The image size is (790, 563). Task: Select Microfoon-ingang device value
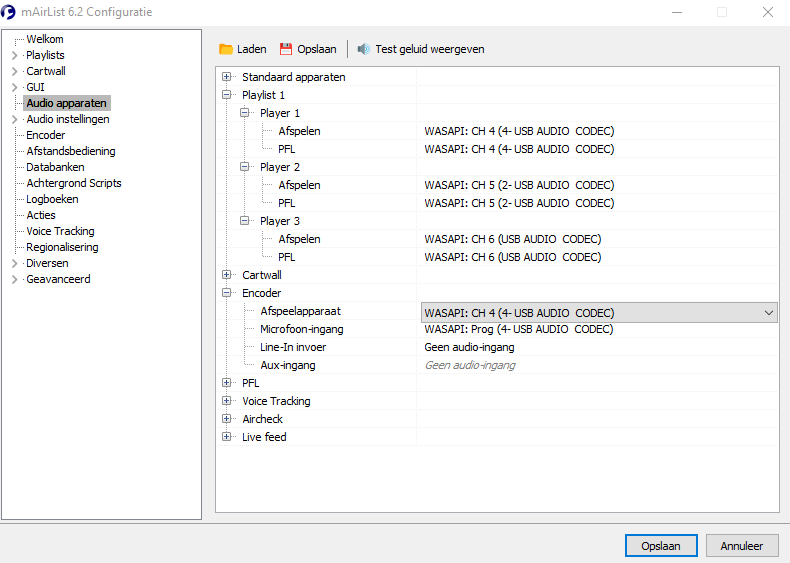coord(518,329)
